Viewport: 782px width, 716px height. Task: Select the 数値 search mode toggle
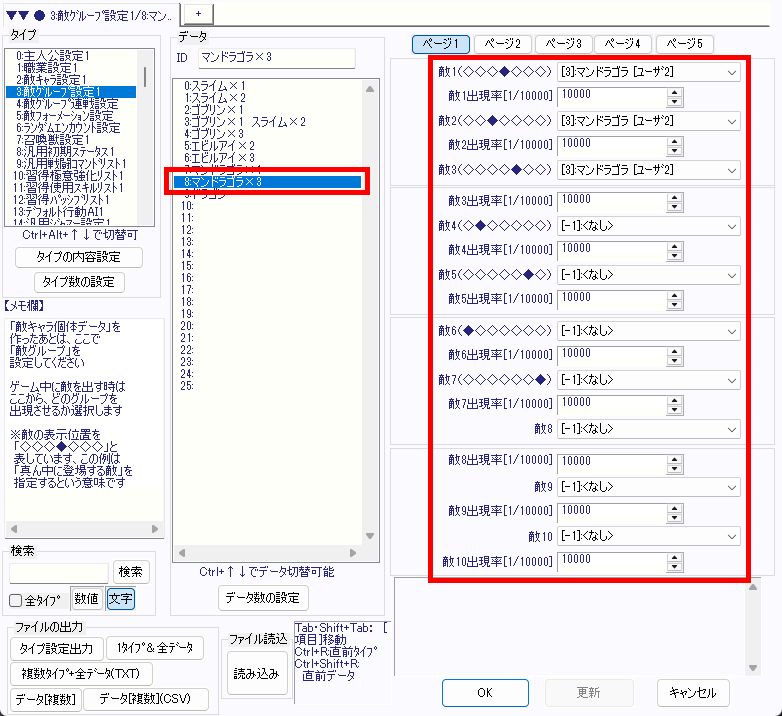pyautogui.click(x=86, y=599)
